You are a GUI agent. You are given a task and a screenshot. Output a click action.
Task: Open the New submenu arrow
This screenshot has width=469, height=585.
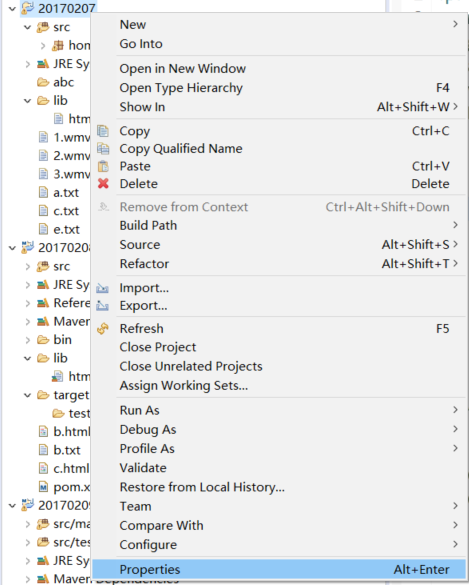455,24
